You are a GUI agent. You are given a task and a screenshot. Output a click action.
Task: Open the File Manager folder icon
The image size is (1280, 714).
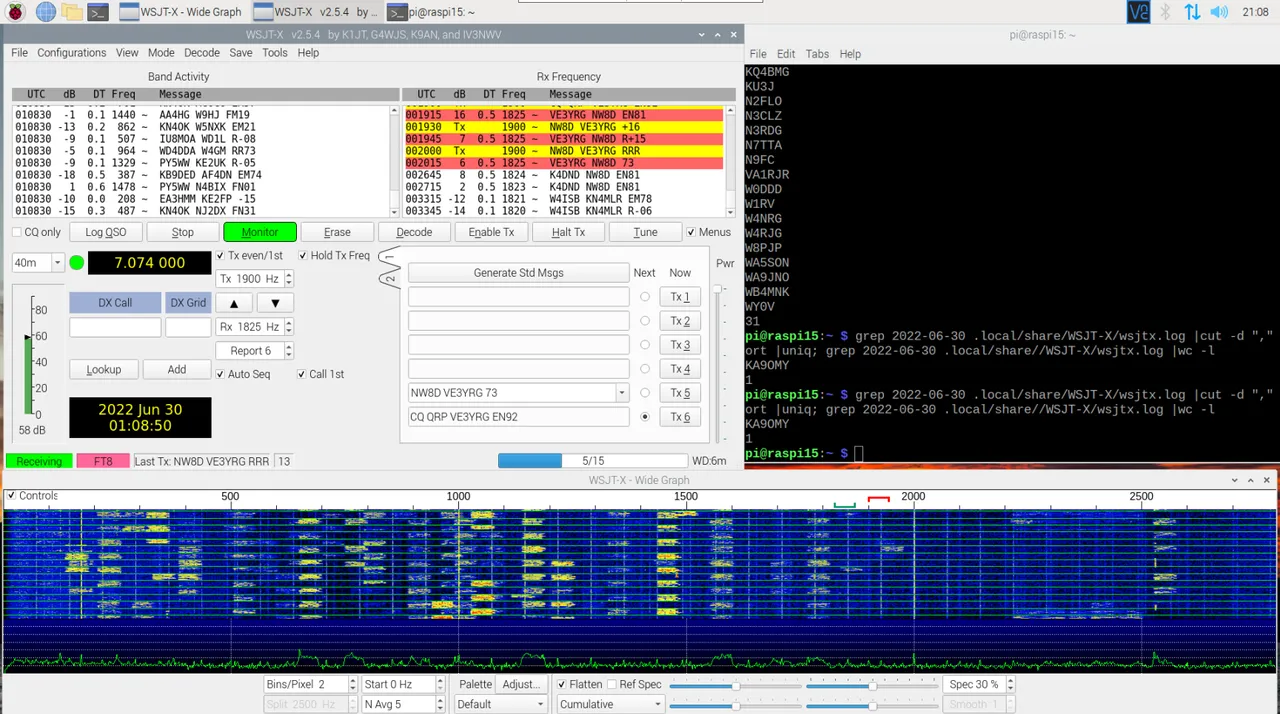pos(72,12)
